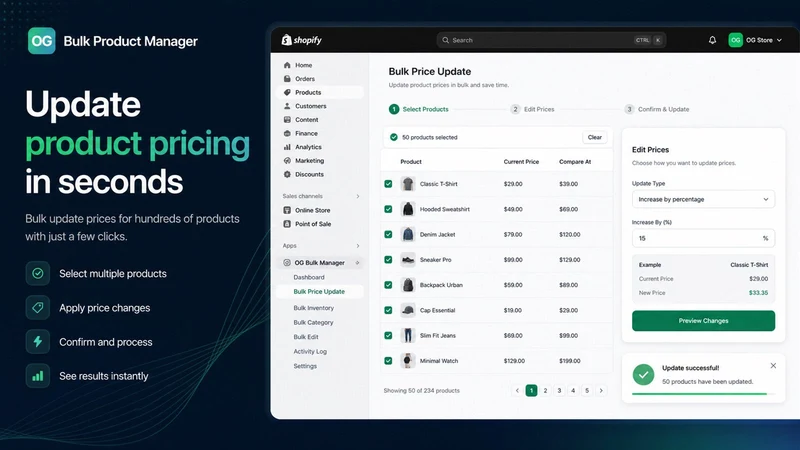Viewport: 800px width, 450px height.
Task: Uncheck the Cap Essential checkbox
Action: tap(388, 310)
